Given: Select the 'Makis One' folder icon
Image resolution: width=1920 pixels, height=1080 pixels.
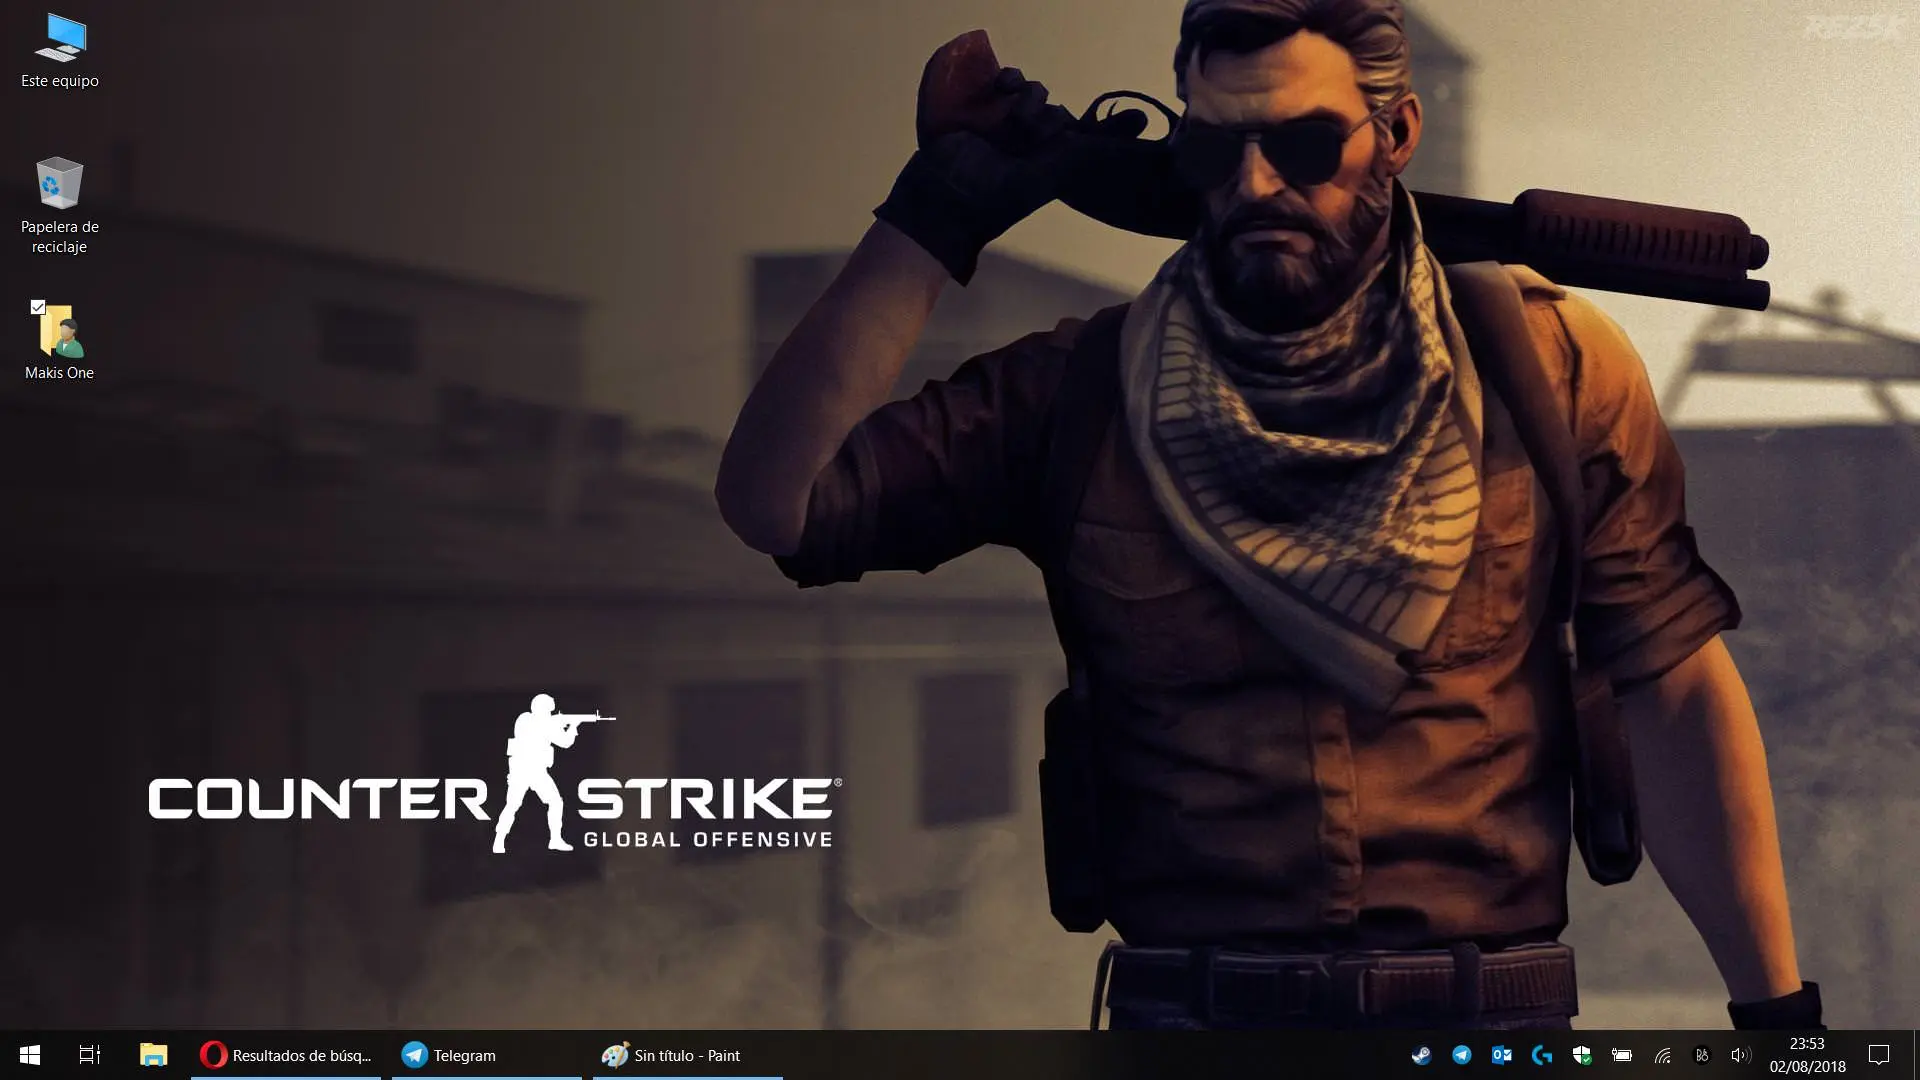Looking at the screenshot, I should (60, 341).
